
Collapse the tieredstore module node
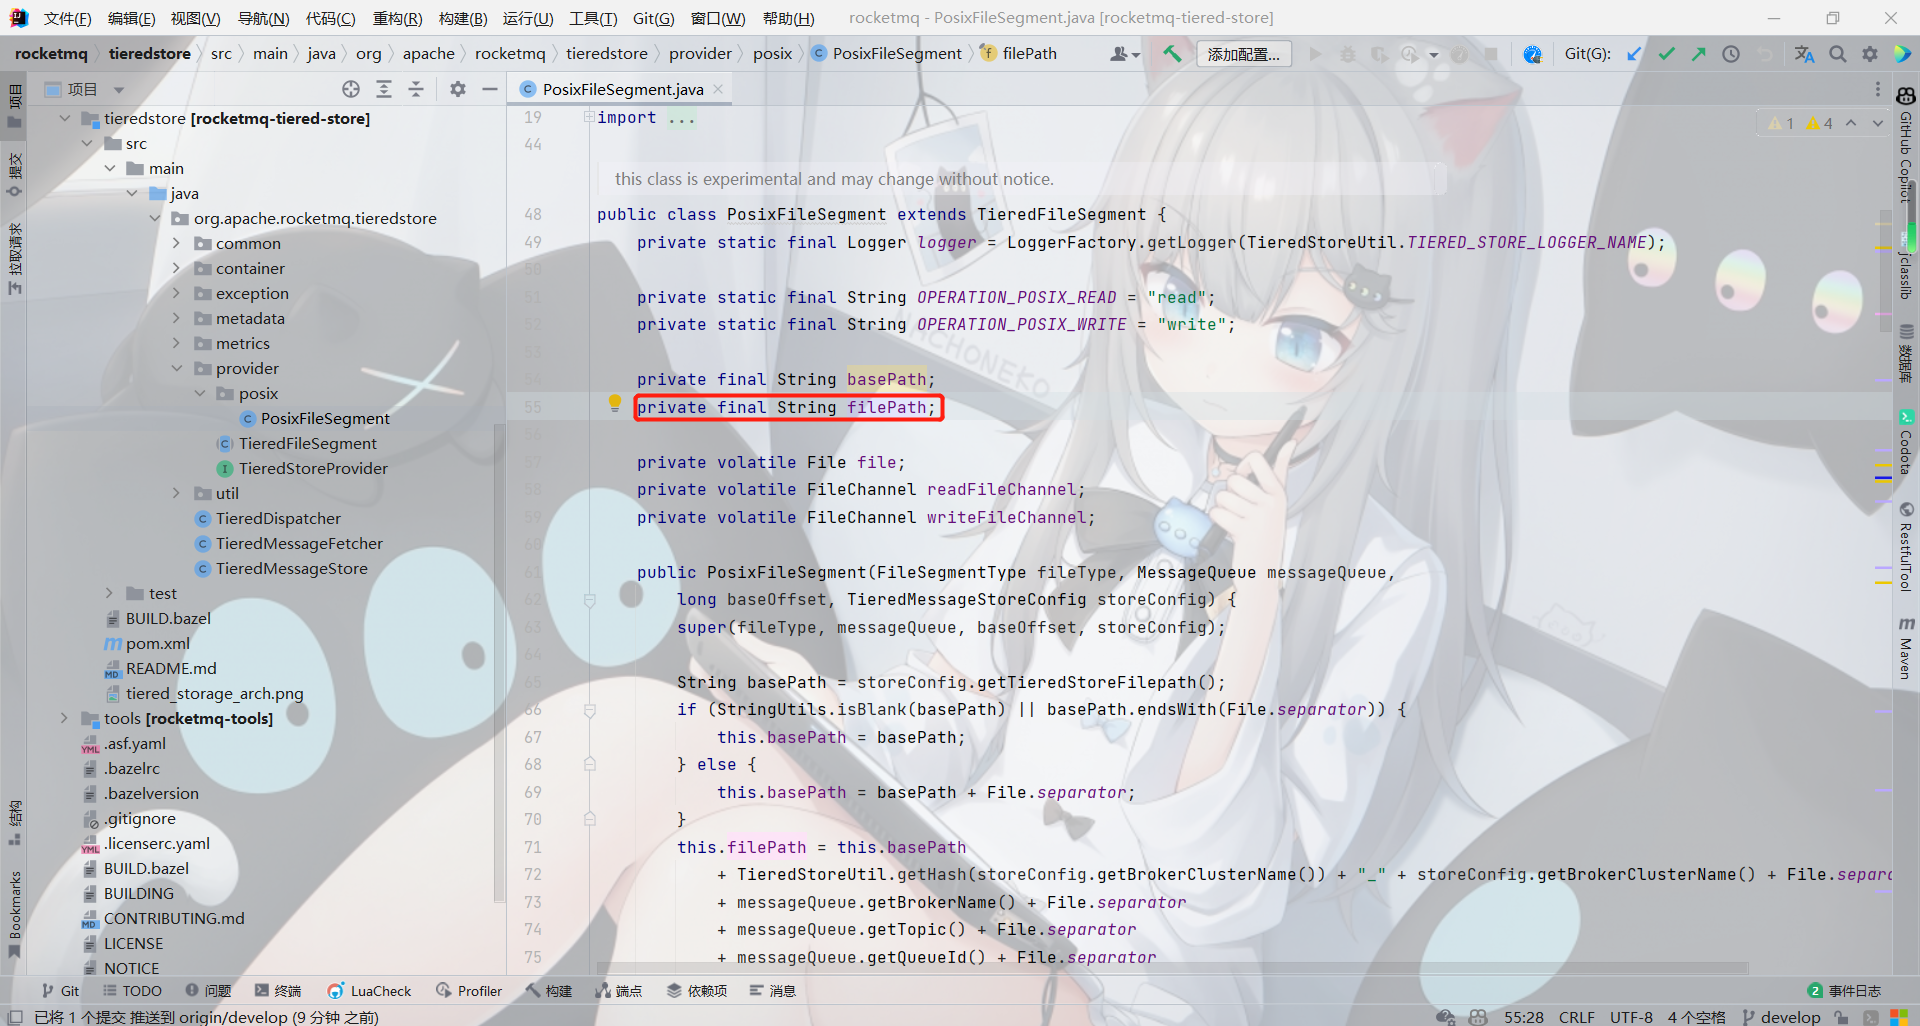coord(65,118)
